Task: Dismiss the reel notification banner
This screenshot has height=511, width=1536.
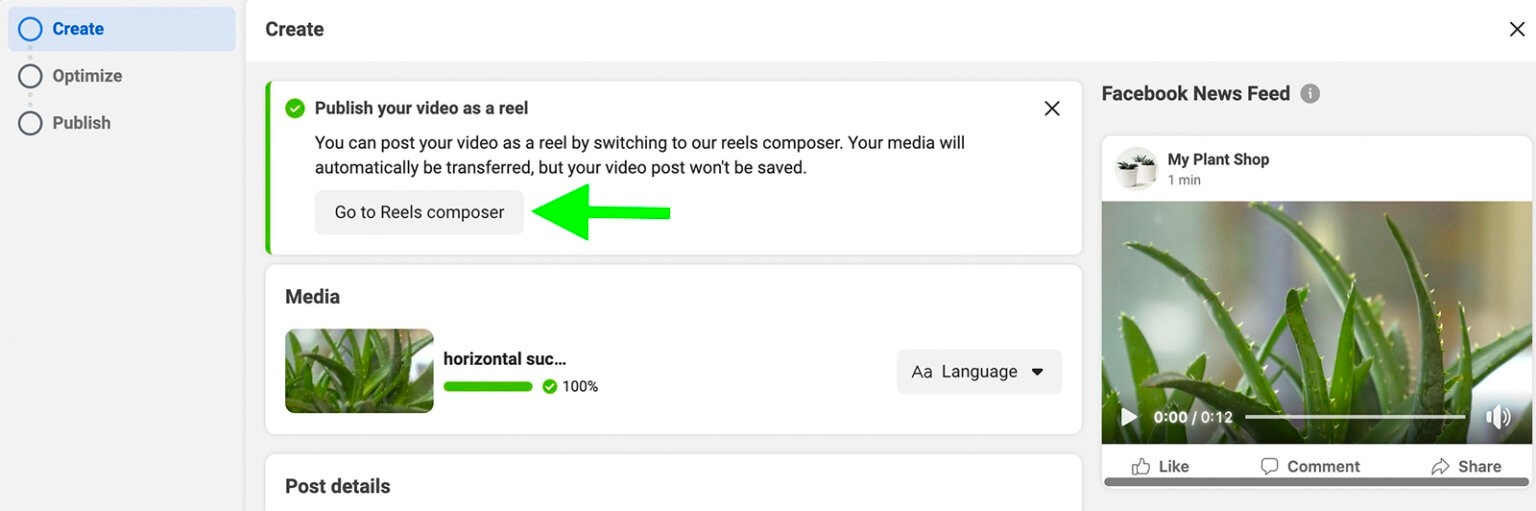Action: coord(1052,108)
